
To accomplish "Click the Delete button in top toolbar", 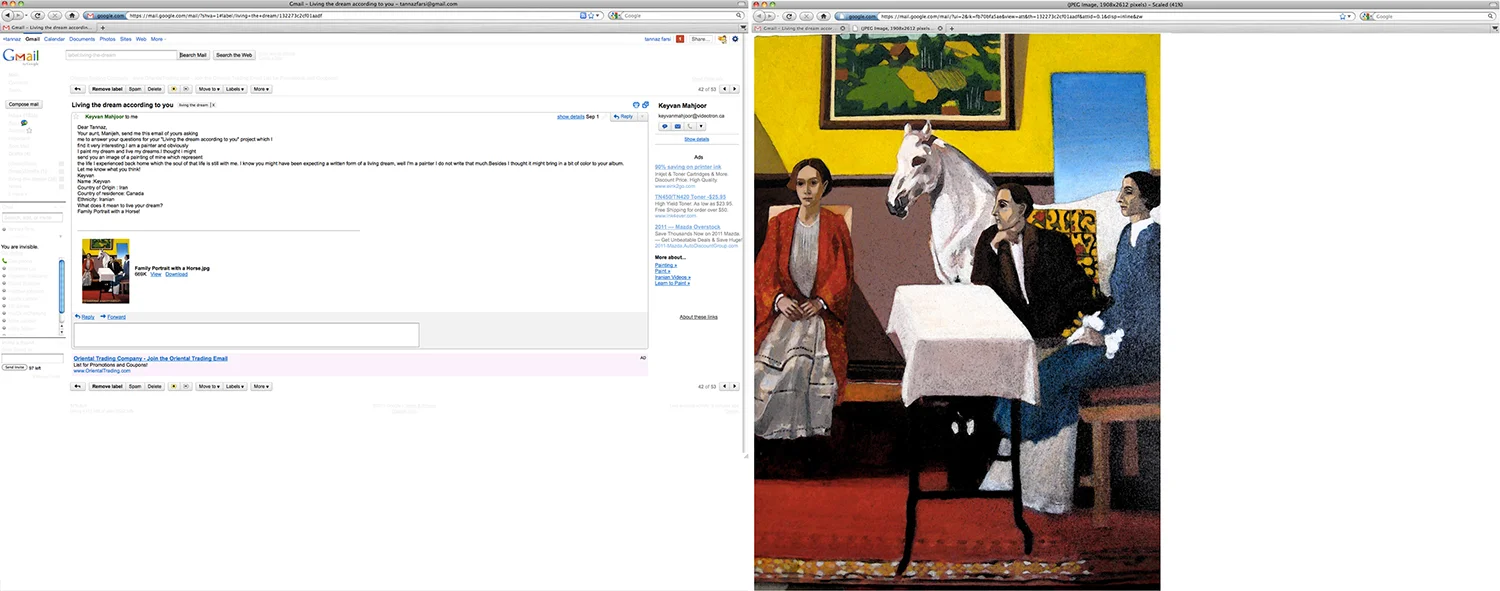I will (x=155, y=89).
